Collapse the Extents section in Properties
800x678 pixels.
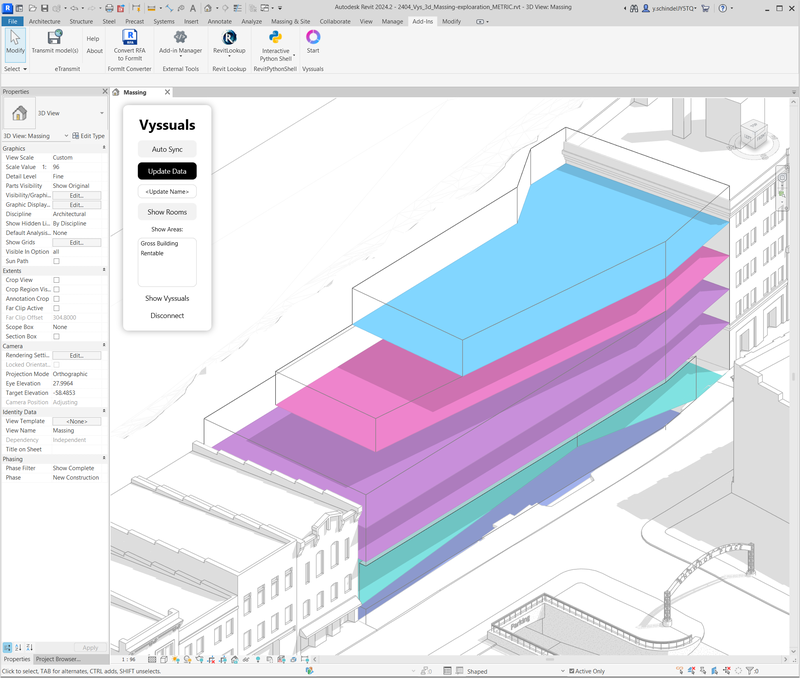104,270
